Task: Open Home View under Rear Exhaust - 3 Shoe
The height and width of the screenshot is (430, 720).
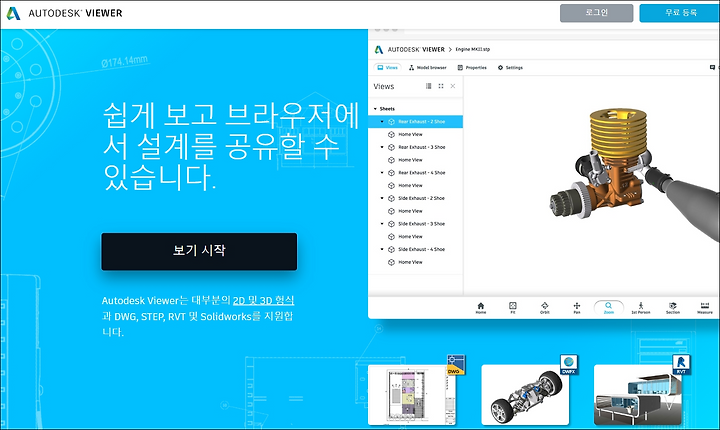Action: [x=411, y=160]
